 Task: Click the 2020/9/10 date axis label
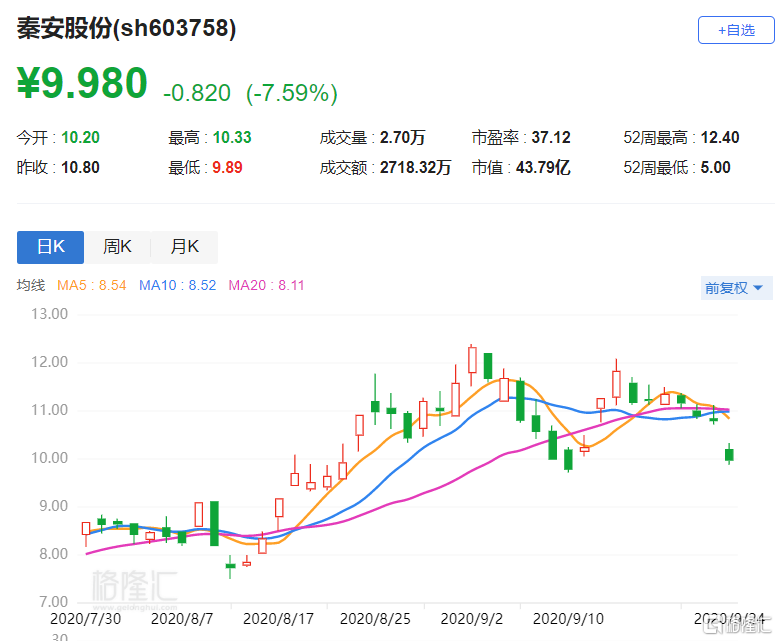click(x=568, y=619)
